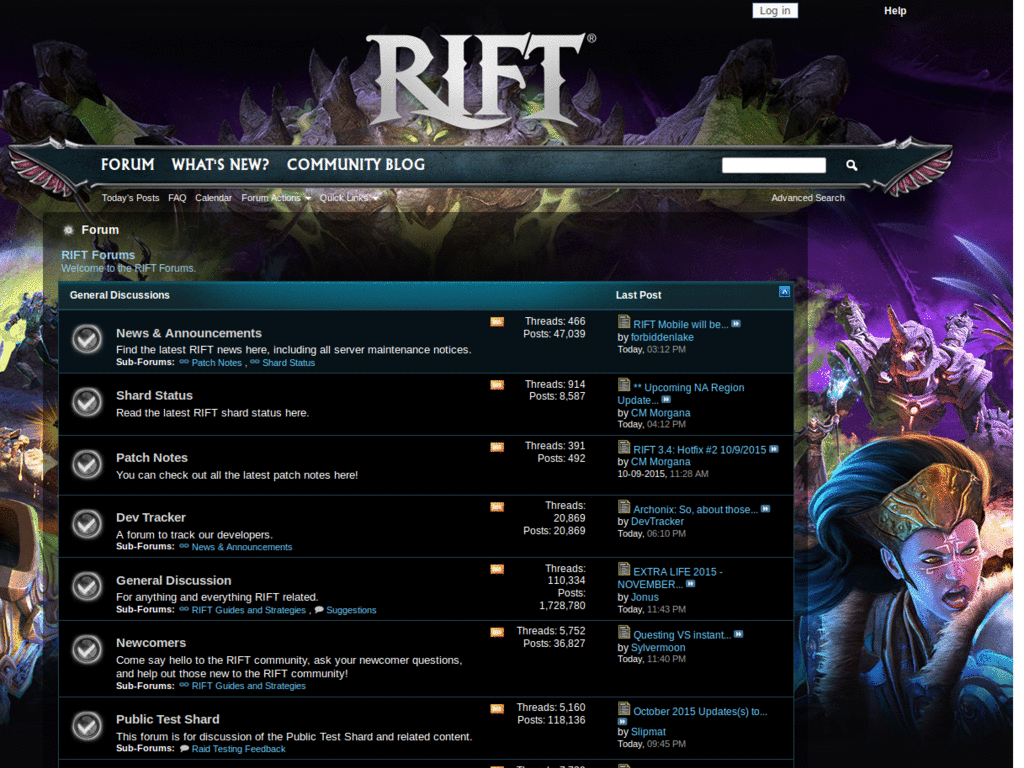
Task: View Sylvermoon's profile
Action: (x=658, y=647)
